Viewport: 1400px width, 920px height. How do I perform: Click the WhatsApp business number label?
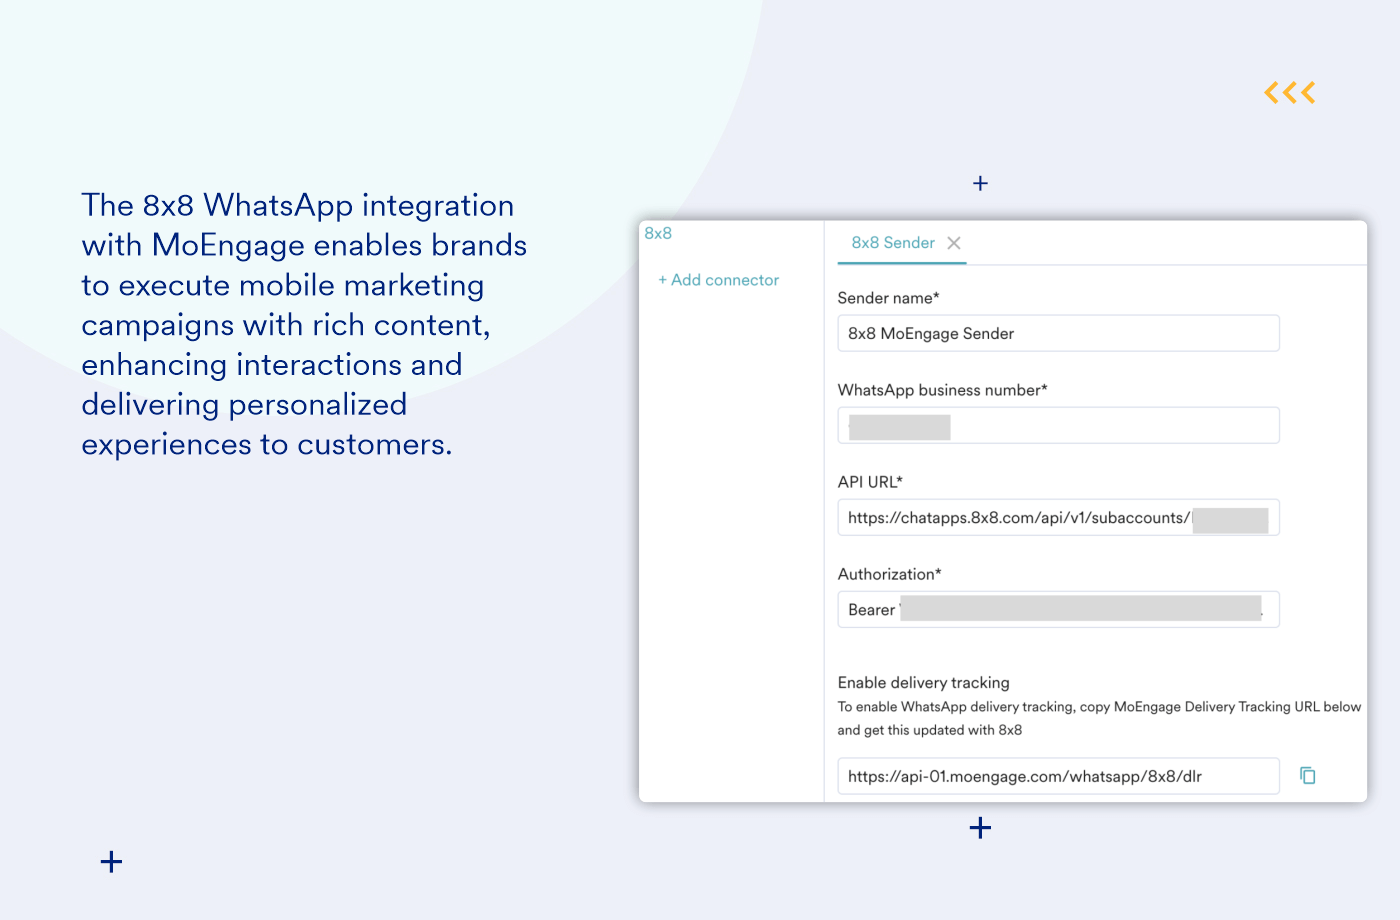click(942, 390)
